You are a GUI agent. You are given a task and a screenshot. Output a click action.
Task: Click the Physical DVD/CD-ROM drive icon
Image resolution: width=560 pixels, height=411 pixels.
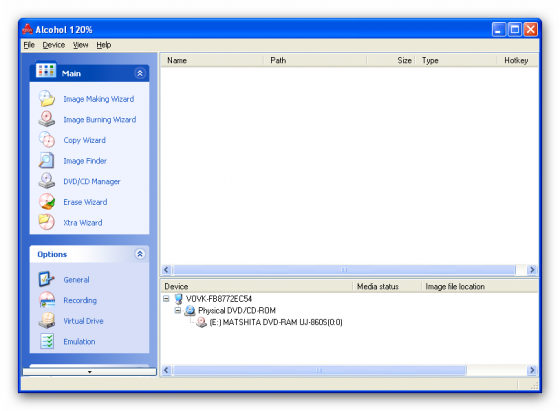(190, 311)
